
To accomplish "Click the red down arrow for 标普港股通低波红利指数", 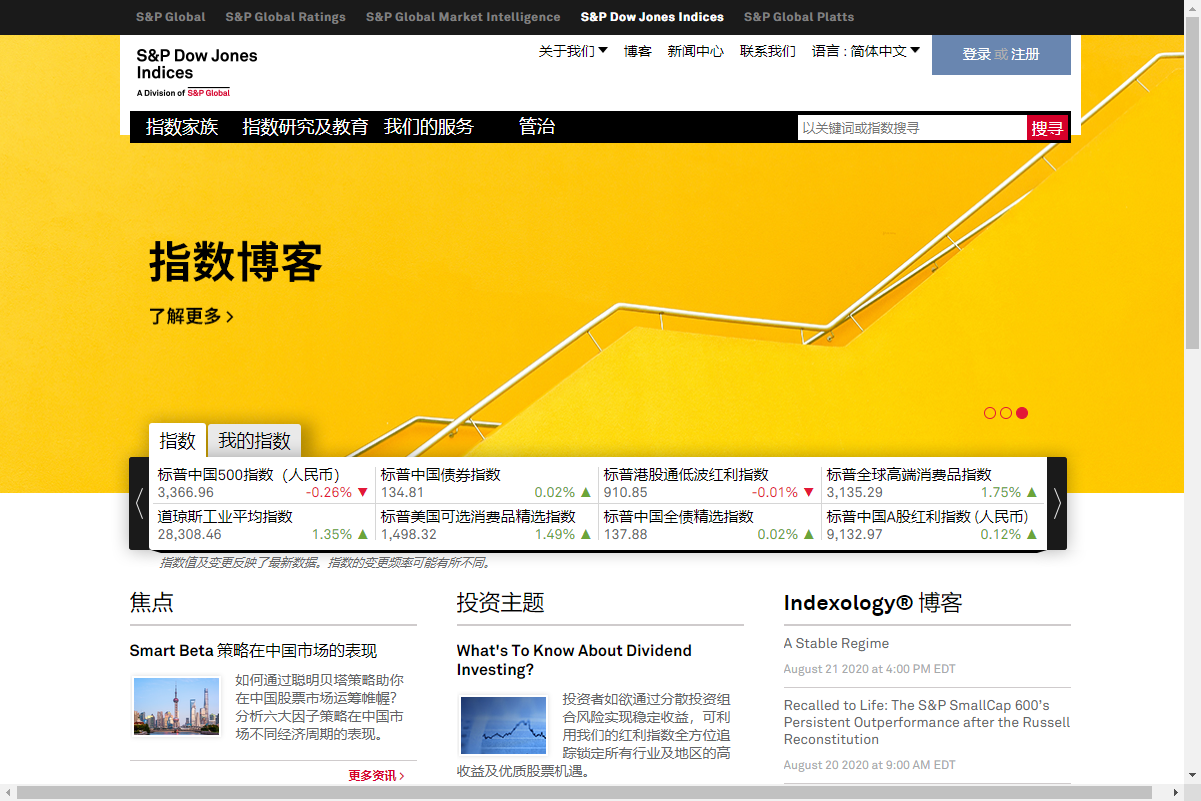I will (809, 493).
